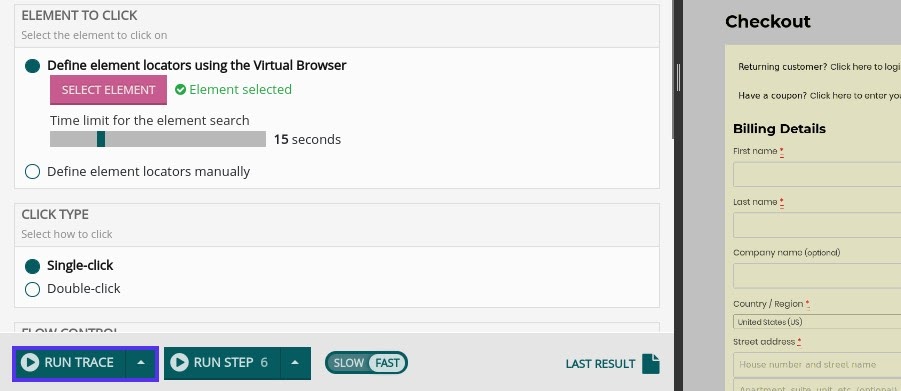Click the SELECT ELEMENT button

pos(109,90)
